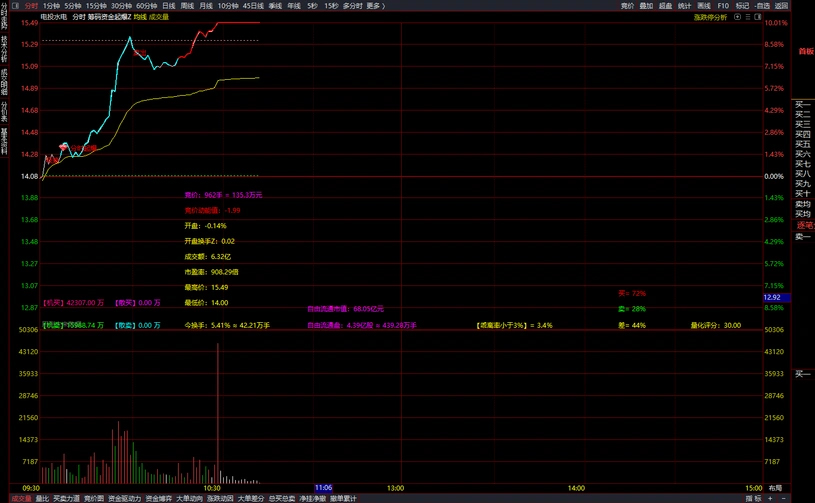Click the blue 12.92 price marker
815x503 pixels.
[777, 297]
